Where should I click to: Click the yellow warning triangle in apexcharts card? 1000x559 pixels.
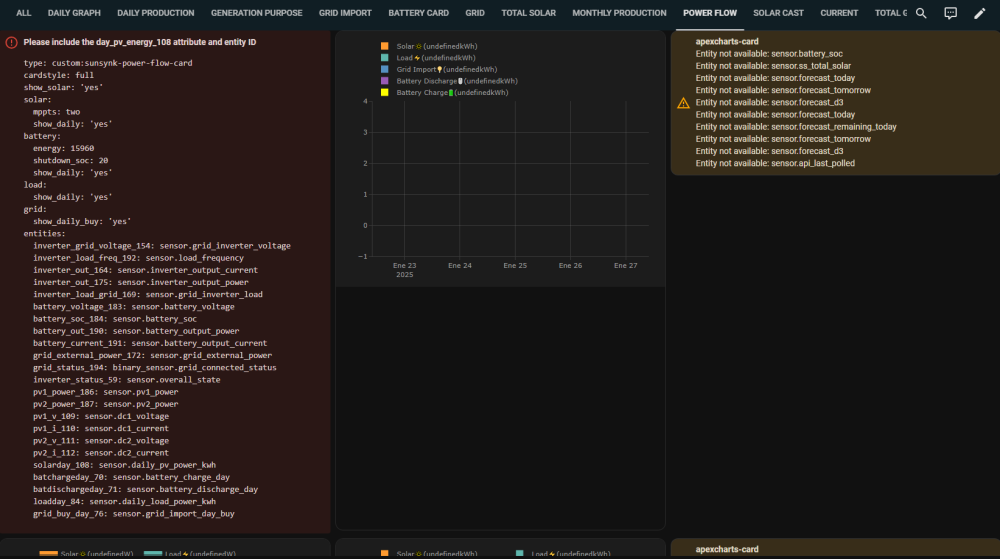pos(683,103)
